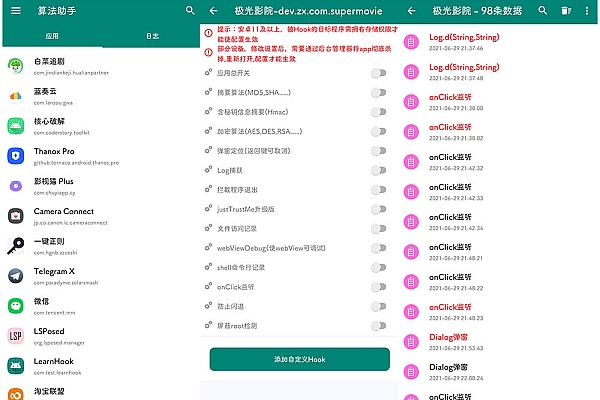Open the LSPosed app icon

pyautogui.click(x=16, y=336)
